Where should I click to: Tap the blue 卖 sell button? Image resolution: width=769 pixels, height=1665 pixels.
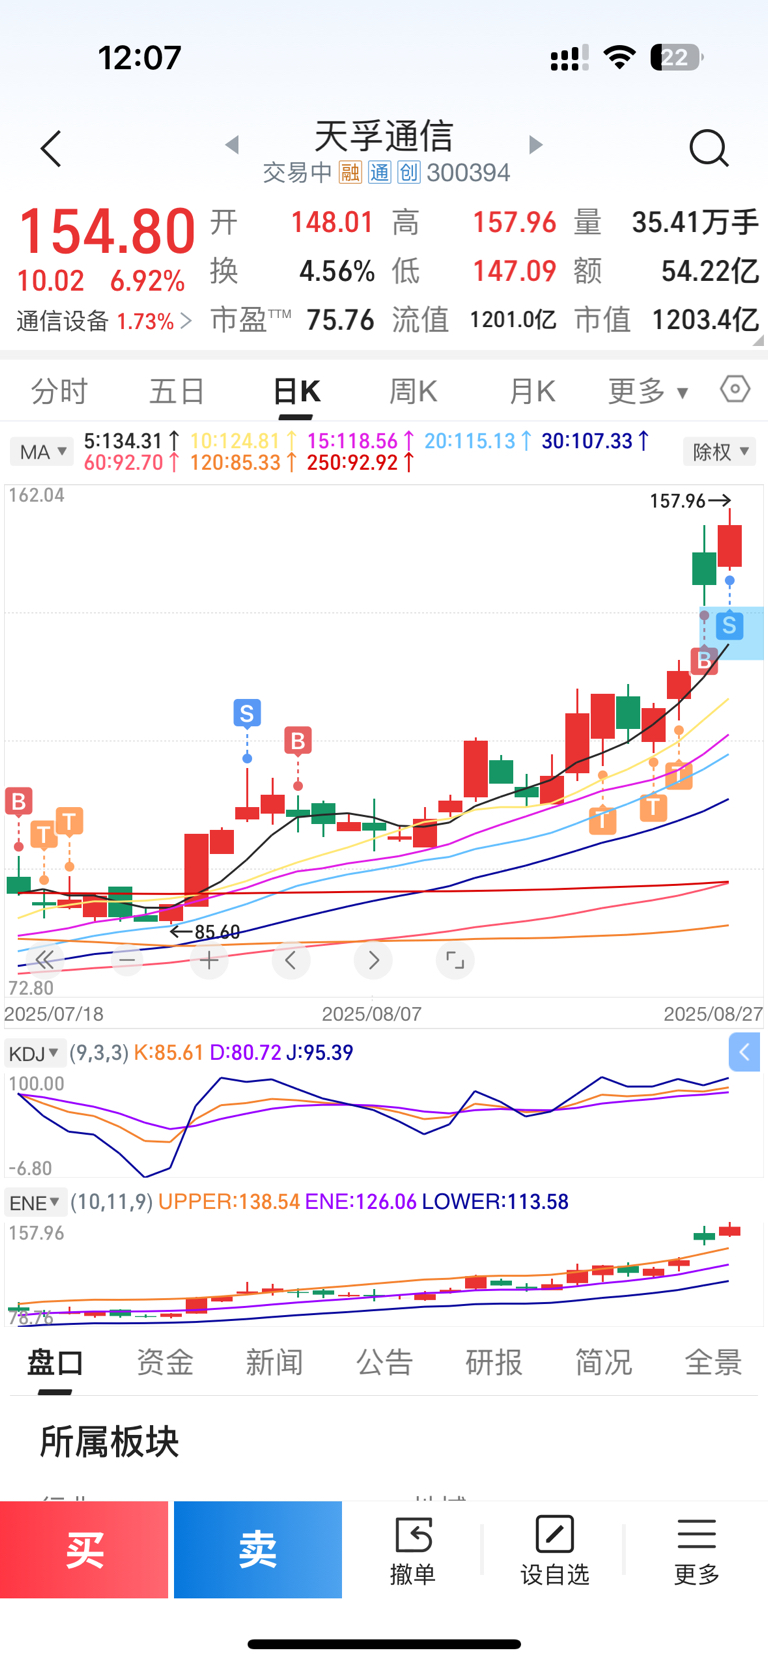(x=258, y=1549)
